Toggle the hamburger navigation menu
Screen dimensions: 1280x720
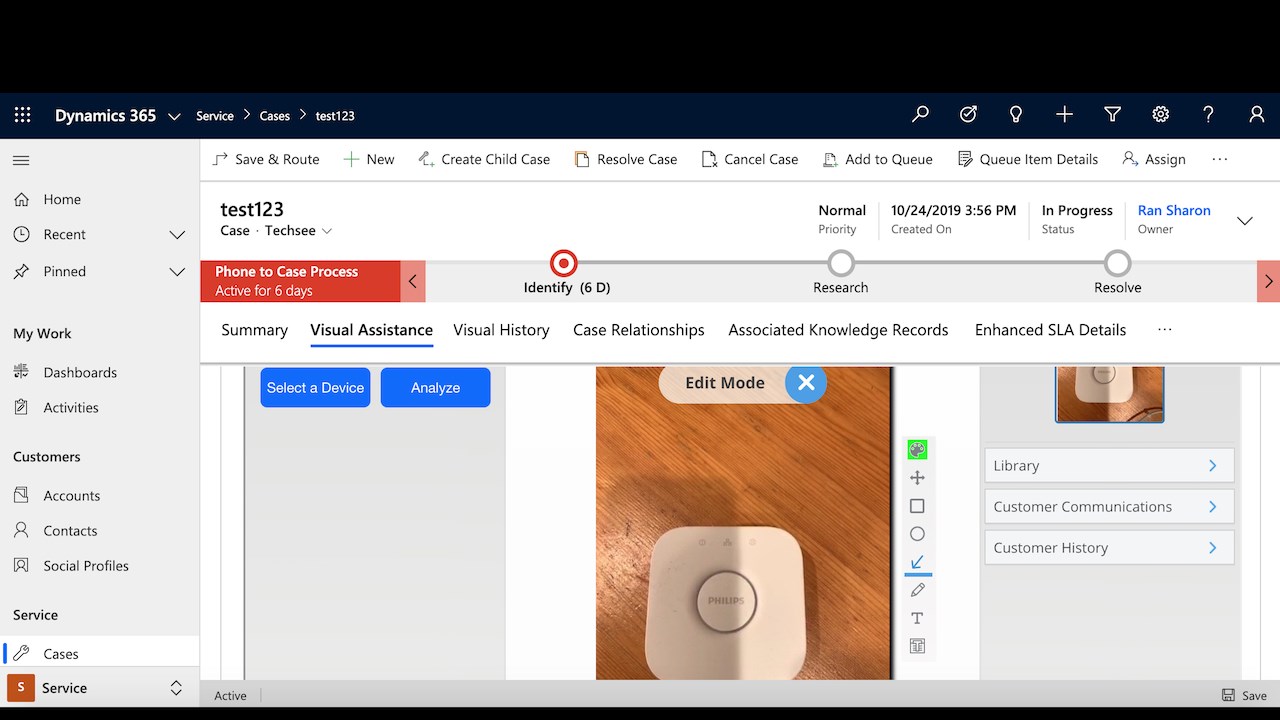click(21, 160)
